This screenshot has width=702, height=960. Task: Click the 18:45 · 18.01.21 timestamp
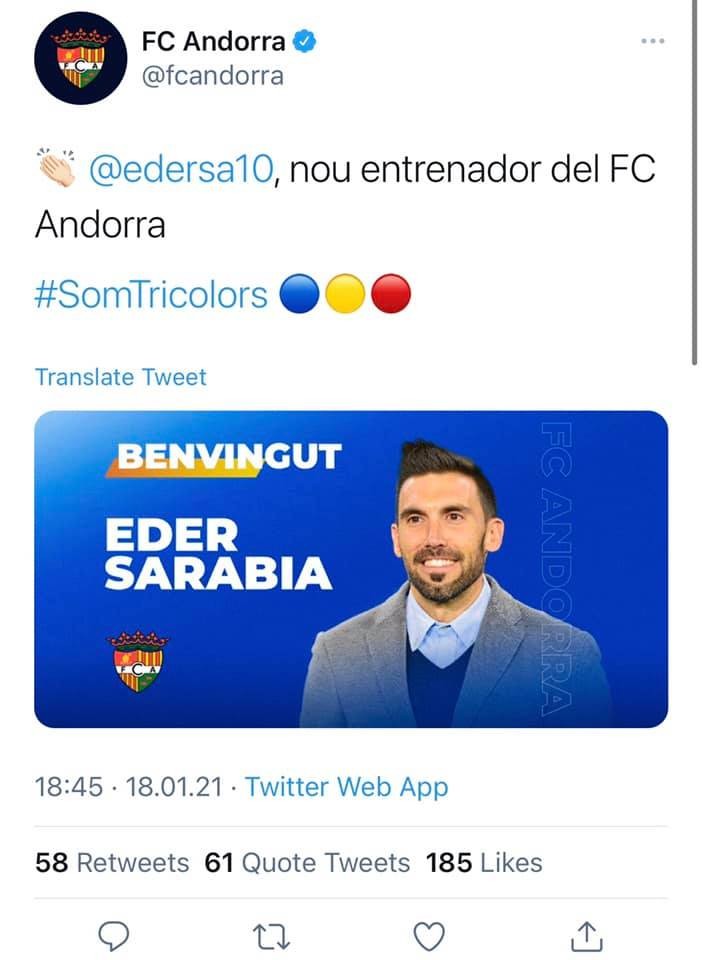click(x=129, y=787)
